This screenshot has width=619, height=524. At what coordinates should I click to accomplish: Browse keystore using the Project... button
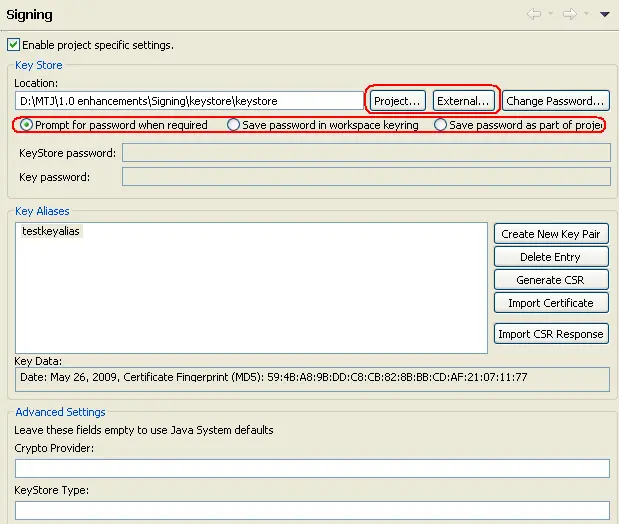pyautogui.click(x=398, y=101)
